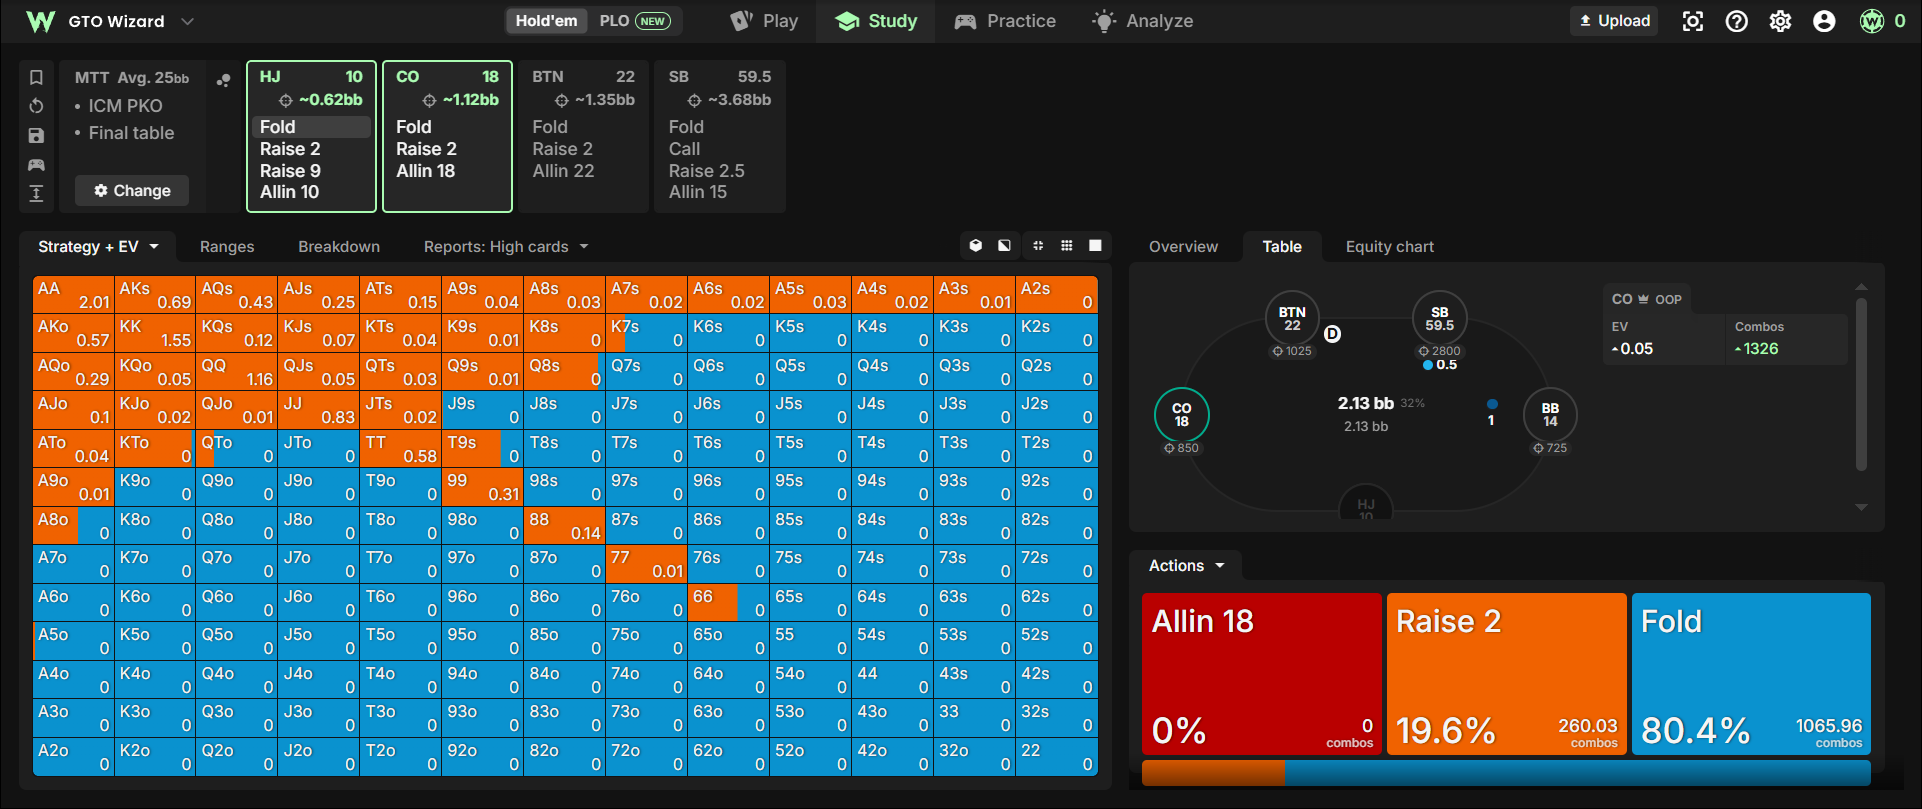Select Raise 2.5 in SB panel

707,171
